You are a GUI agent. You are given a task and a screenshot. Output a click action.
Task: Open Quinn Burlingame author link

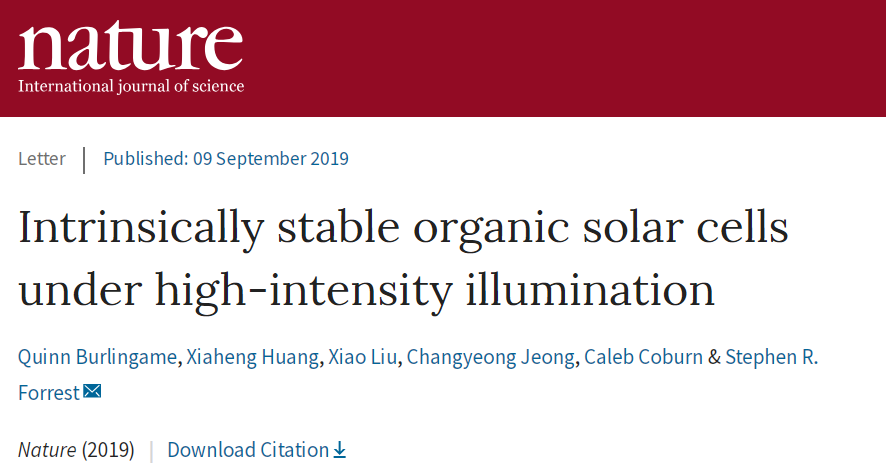coord(97,357)
